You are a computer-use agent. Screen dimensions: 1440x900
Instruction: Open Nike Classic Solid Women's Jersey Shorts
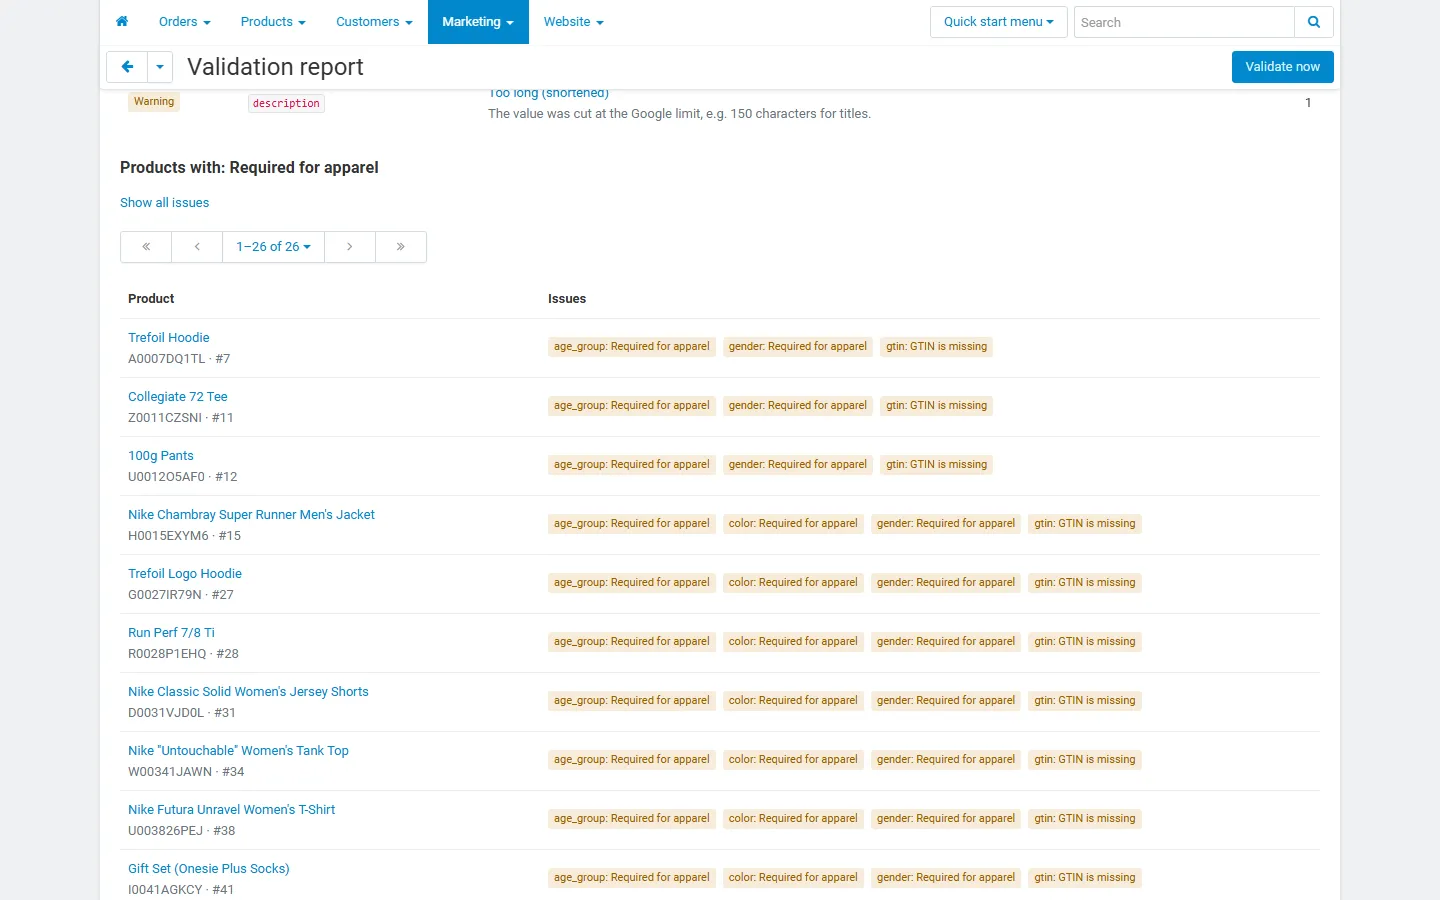point(248,692)
